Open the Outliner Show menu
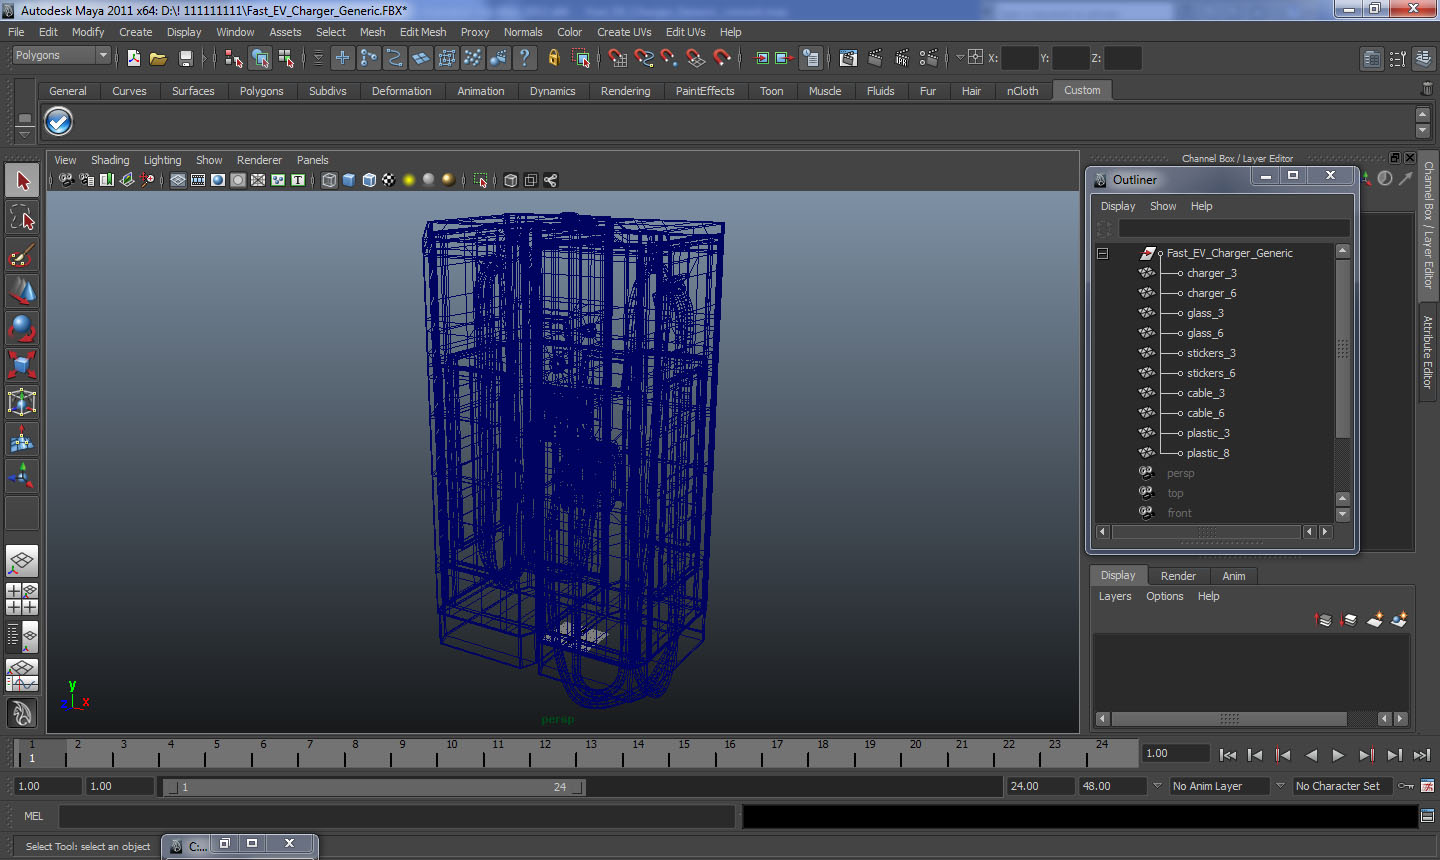Image resolution: width=1440 pixels, height=860 pixels. pos(1163,206)
